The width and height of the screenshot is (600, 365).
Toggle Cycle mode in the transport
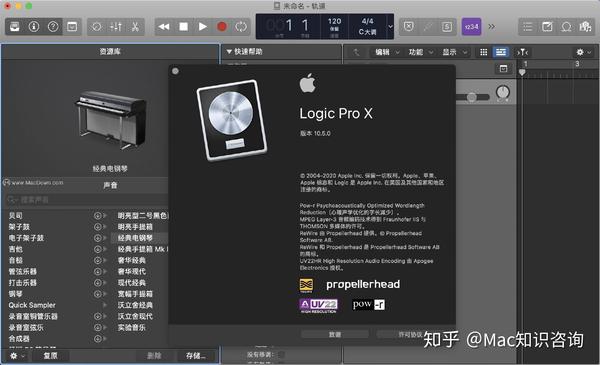click(x=241, y=26)
